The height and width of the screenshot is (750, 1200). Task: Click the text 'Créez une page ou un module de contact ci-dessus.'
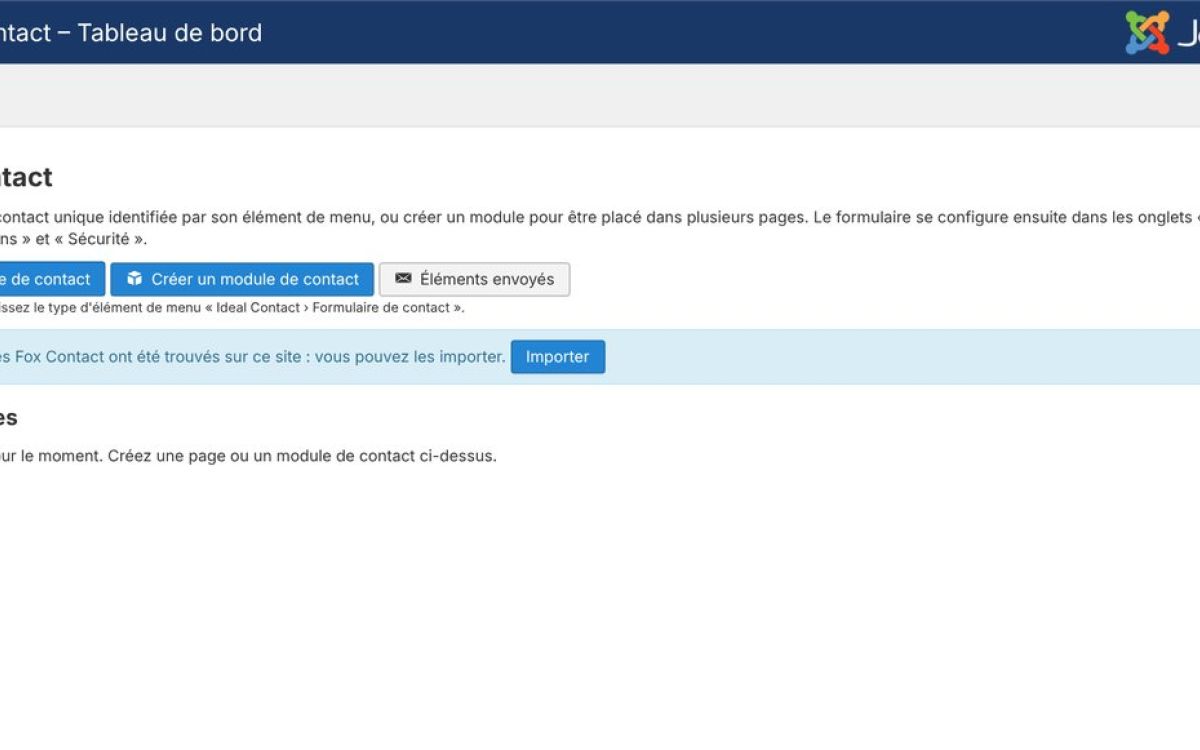(302, 456)
